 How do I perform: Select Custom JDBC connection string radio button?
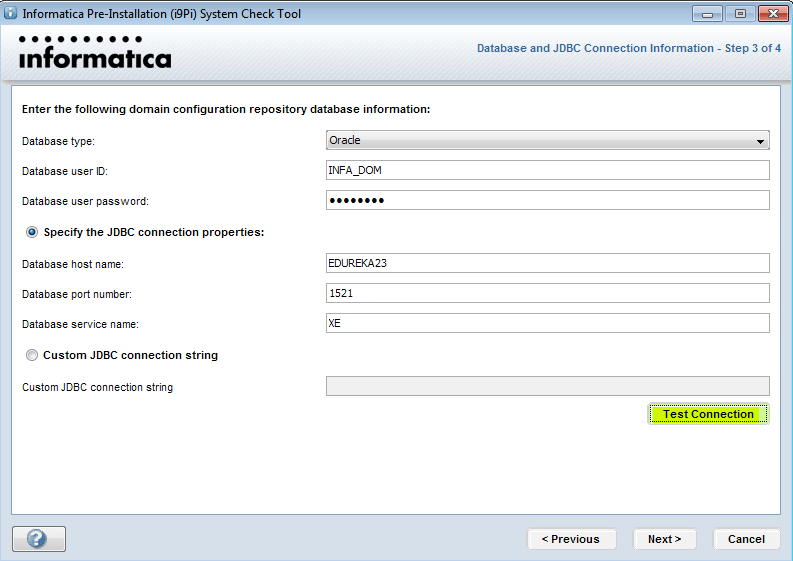pos(32,355)
